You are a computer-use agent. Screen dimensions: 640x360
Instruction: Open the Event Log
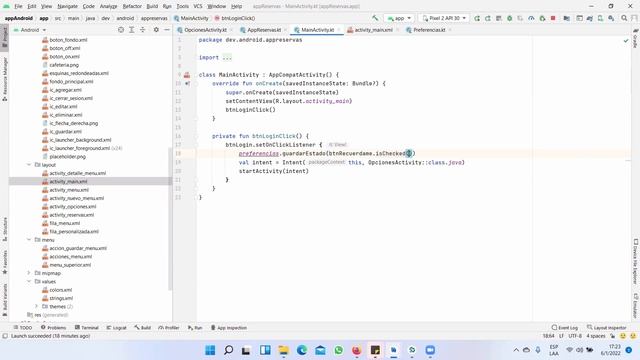565,328
